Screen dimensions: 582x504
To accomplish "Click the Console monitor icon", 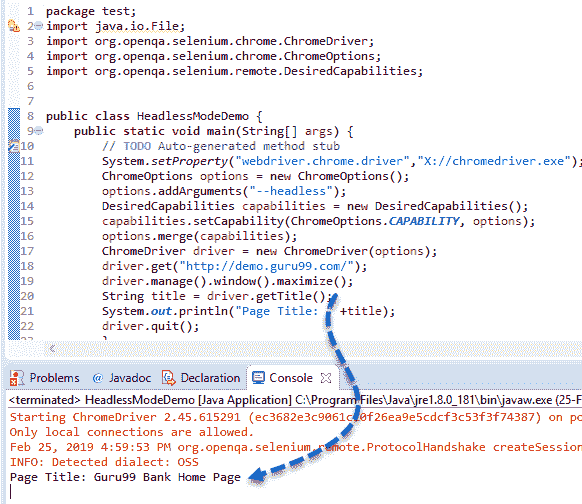I will 258,377.
